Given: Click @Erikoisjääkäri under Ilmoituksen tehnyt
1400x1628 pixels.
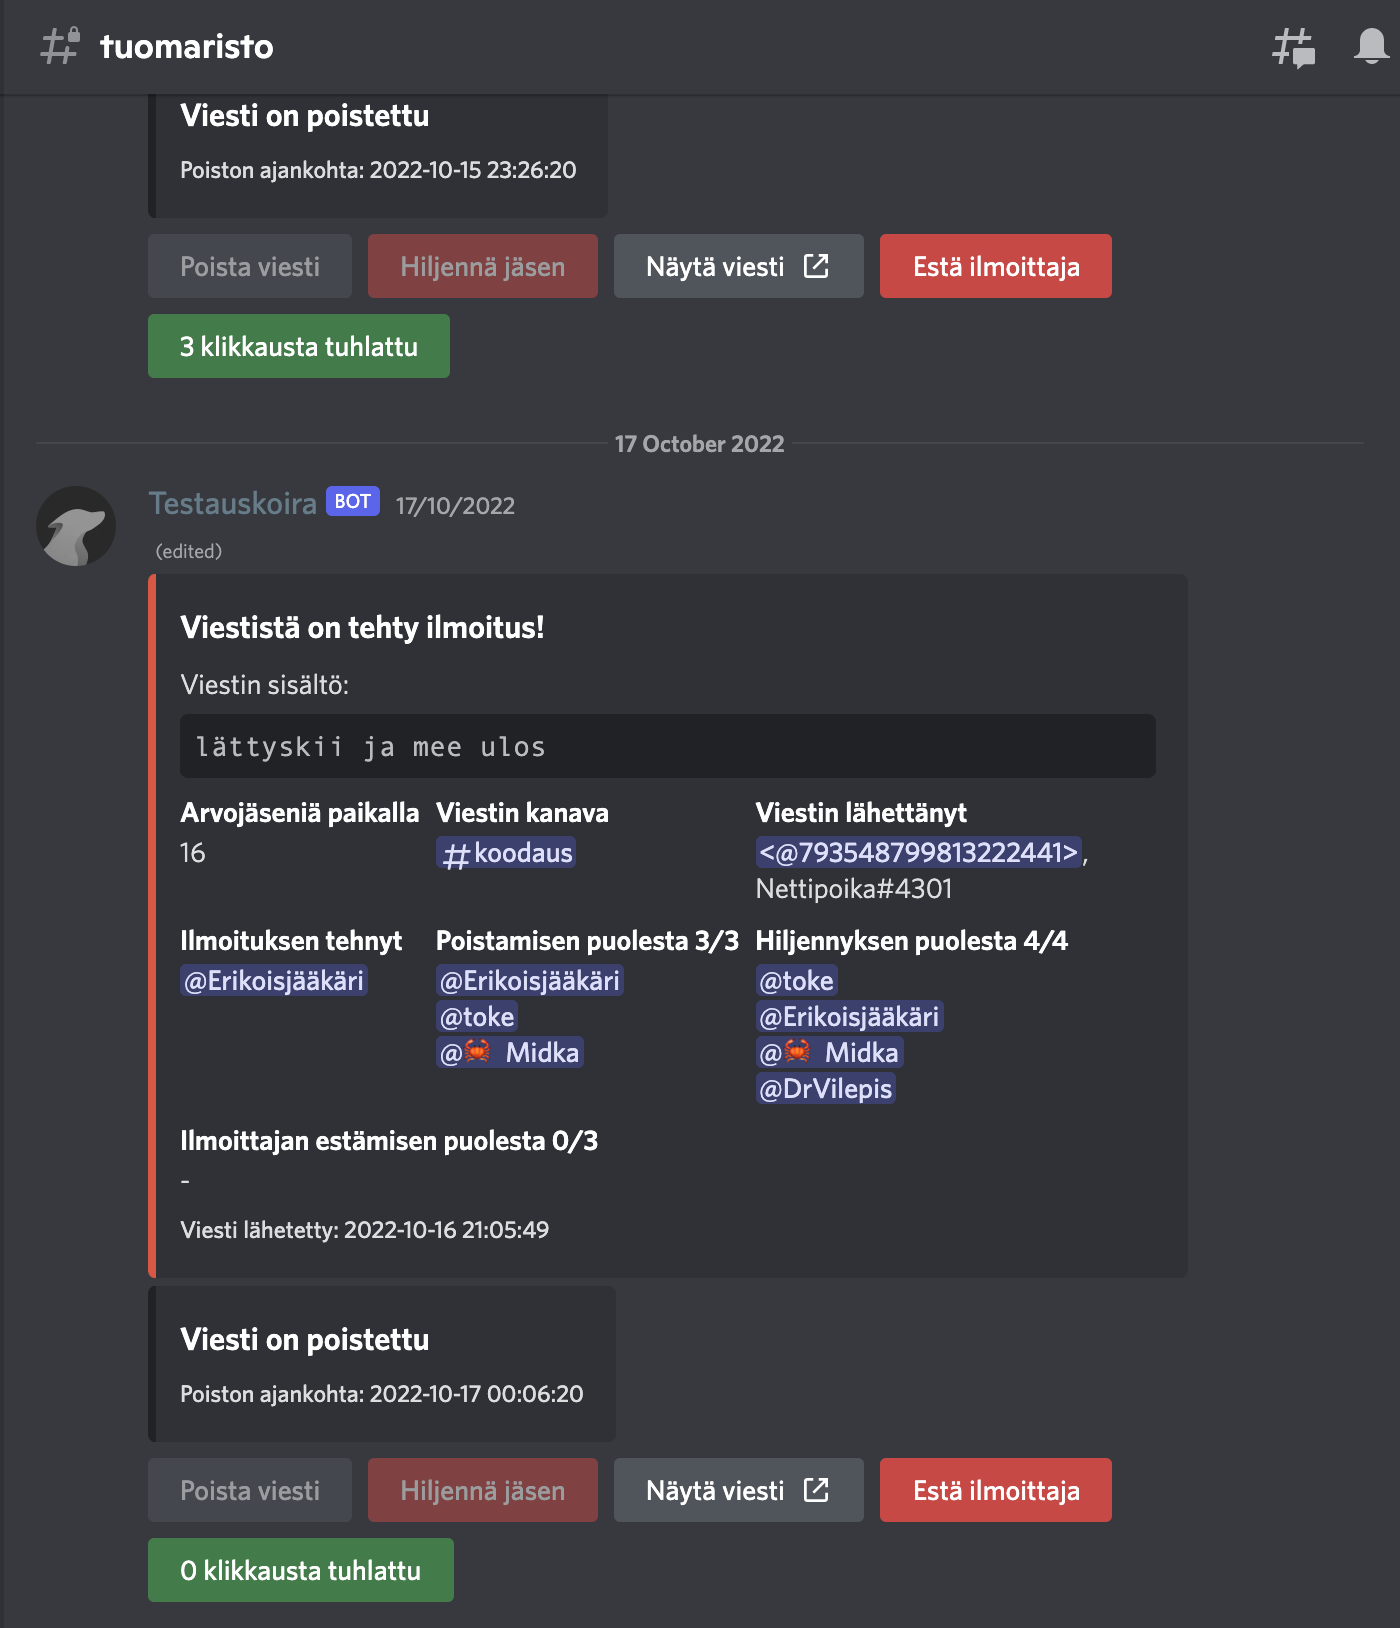Looking at the screenshot, I should tap(274, 981).
